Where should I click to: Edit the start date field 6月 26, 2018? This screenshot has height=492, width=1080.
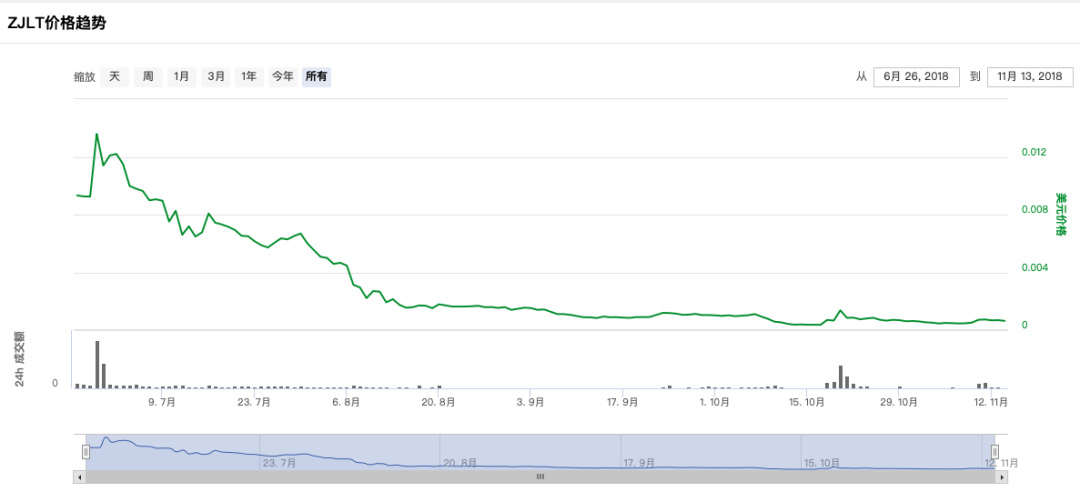point(916,77)
